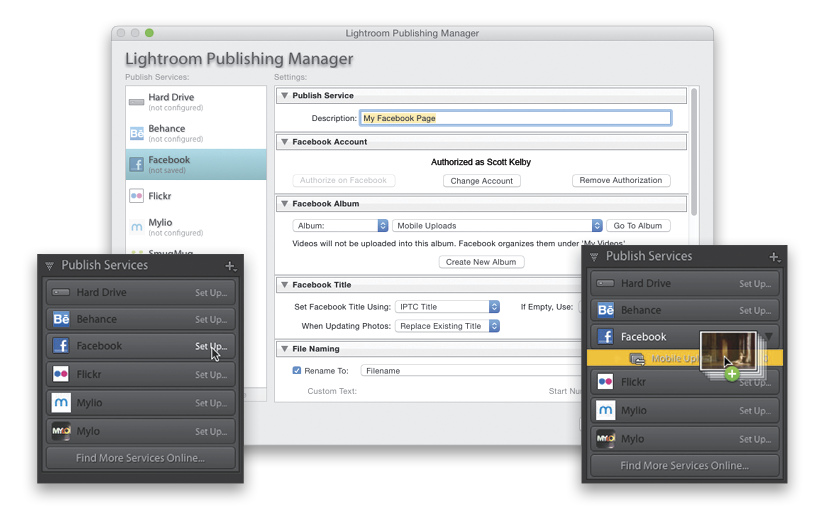Click Set Up next to Facebook in left panel

[x=211, y=347]
